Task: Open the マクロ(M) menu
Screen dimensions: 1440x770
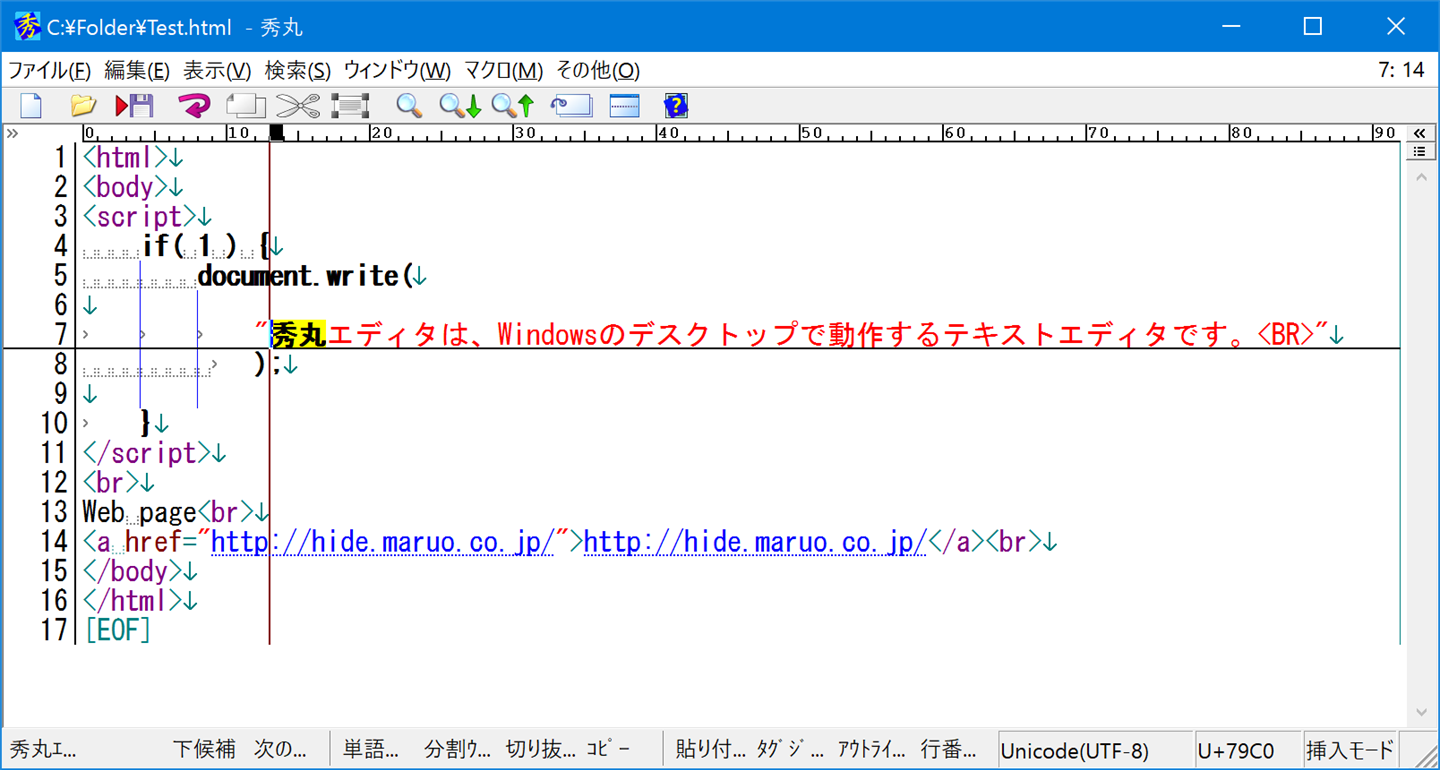Action: 503,71
